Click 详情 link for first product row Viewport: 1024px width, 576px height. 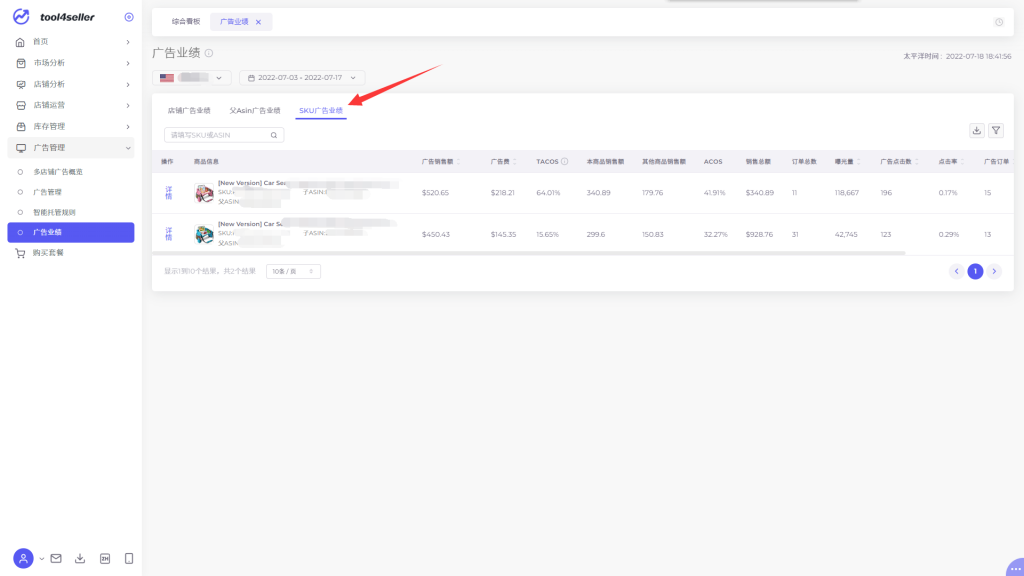tap(168, 192)
